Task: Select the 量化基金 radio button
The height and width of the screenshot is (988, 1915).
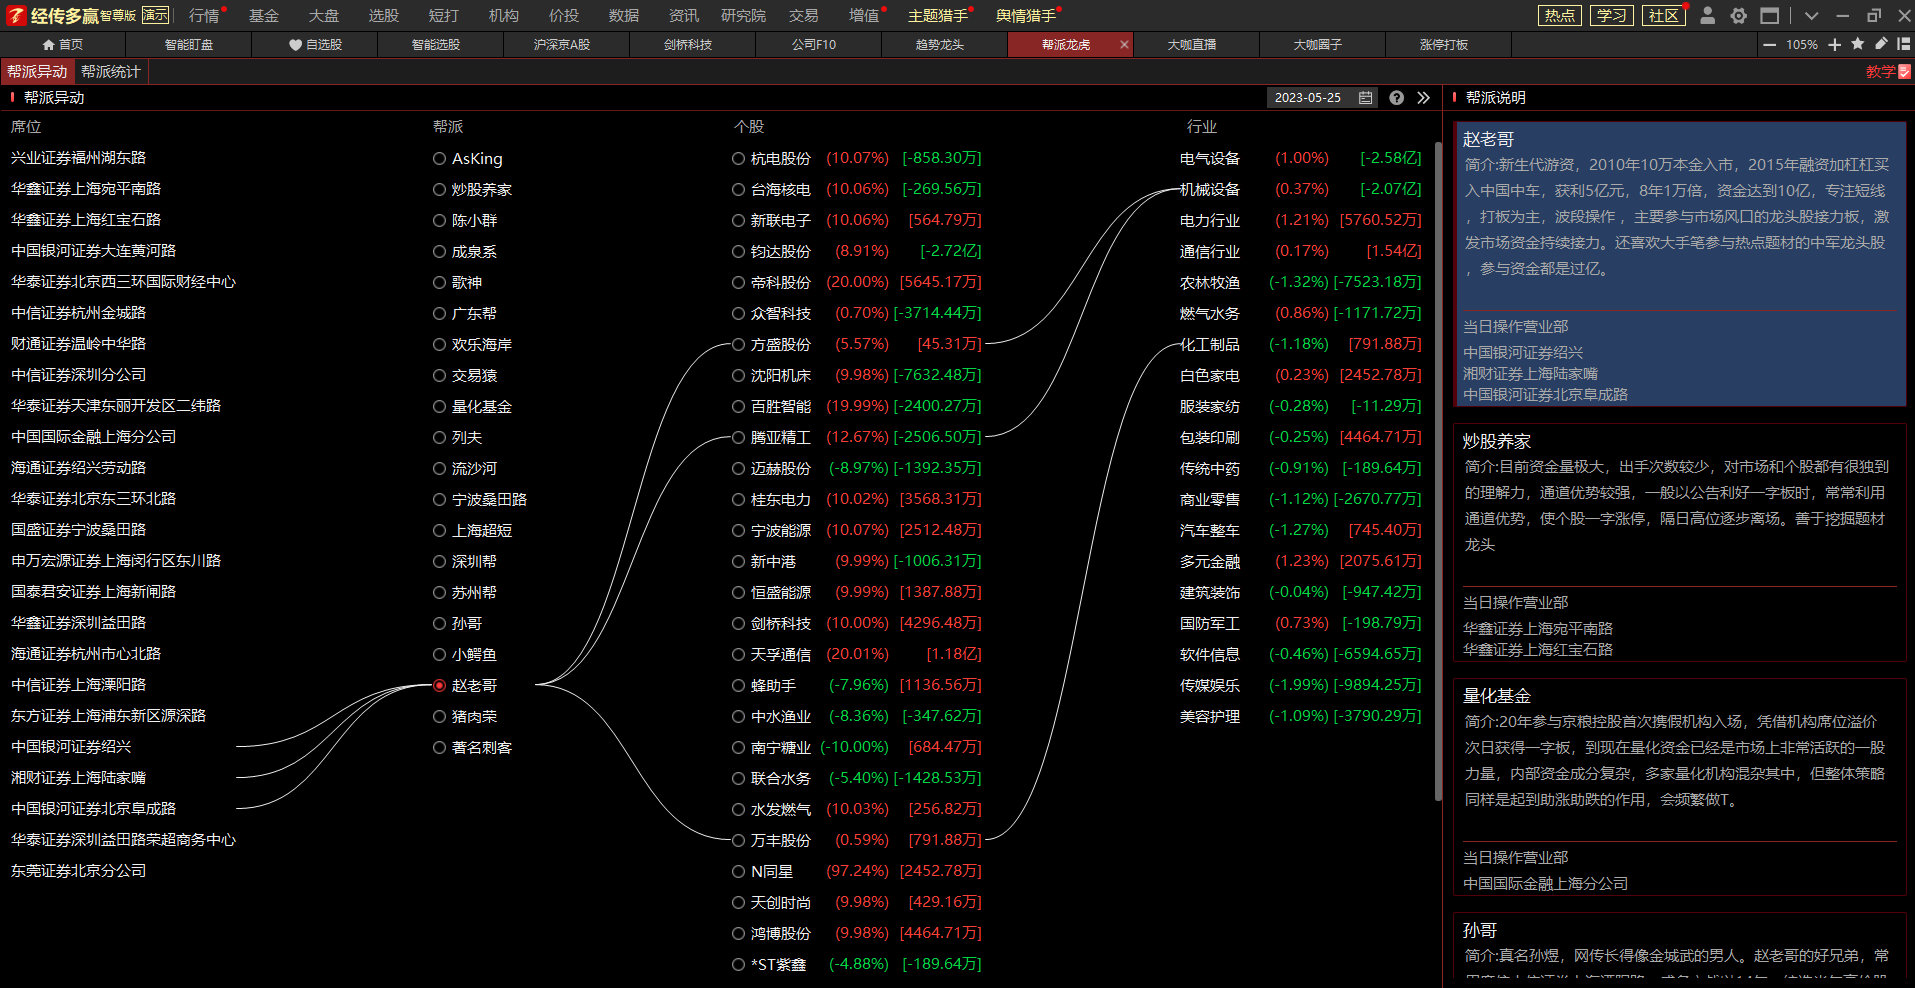Action: point(439,406)
